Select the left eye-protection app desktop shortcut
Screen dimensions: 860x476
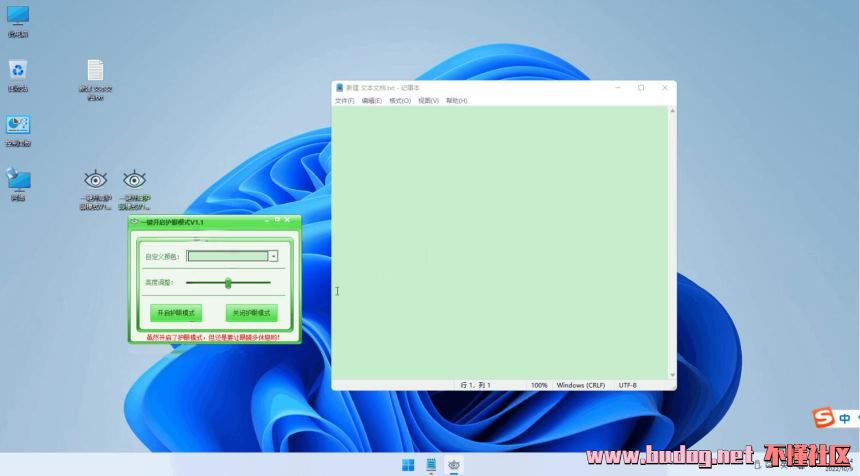pos(95,189)
